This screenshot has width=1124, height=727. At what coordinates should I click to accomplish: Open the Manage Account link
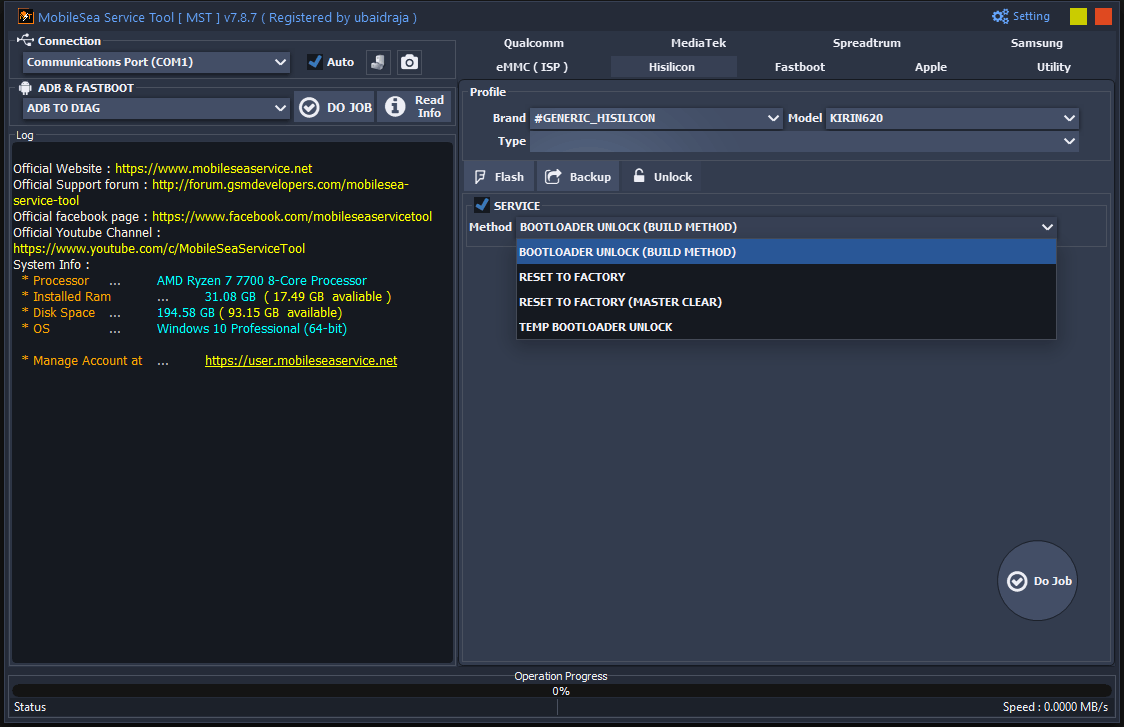(x=301, y=361)
